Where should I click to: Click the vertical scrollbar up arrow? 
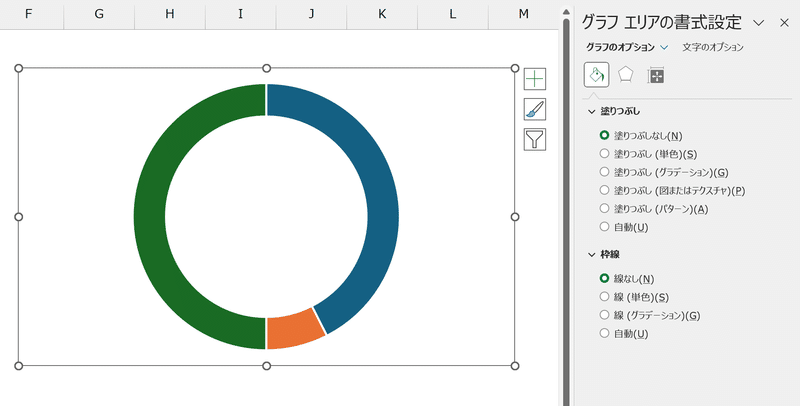(x=566, y=11)
